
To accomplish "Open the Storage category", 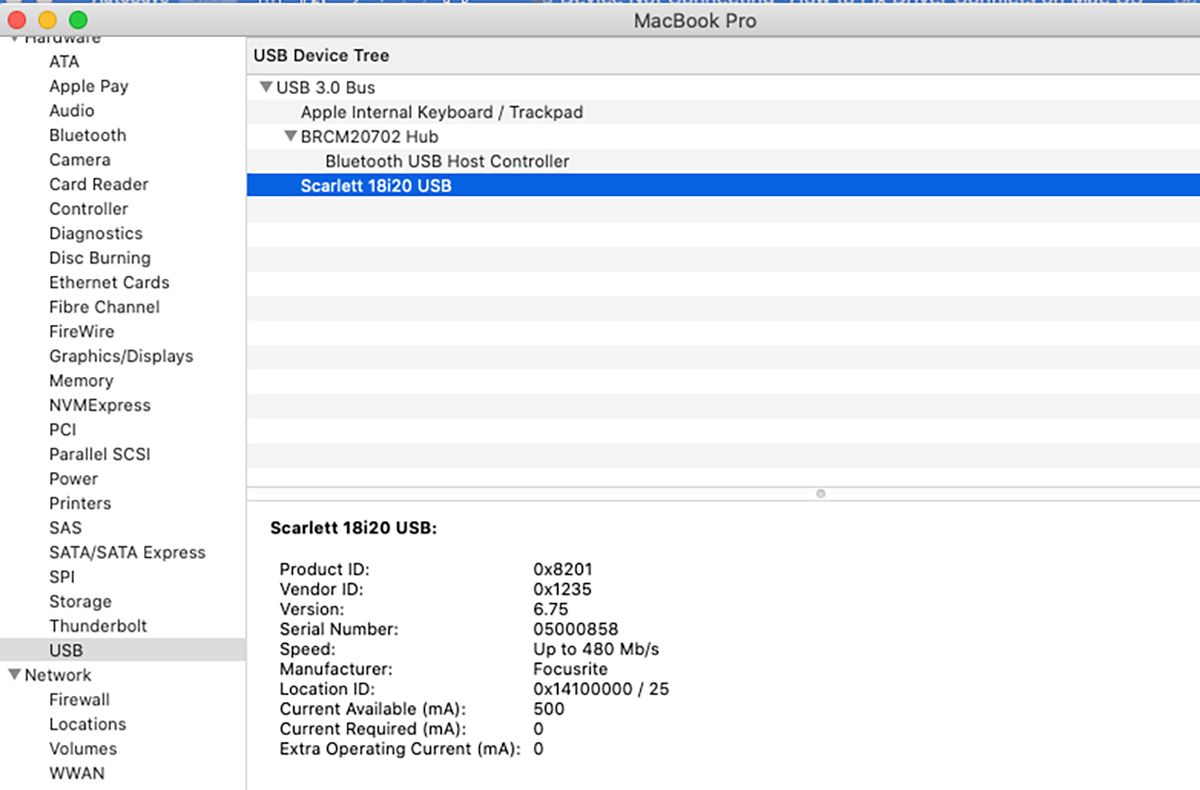I will coord(80,601).
